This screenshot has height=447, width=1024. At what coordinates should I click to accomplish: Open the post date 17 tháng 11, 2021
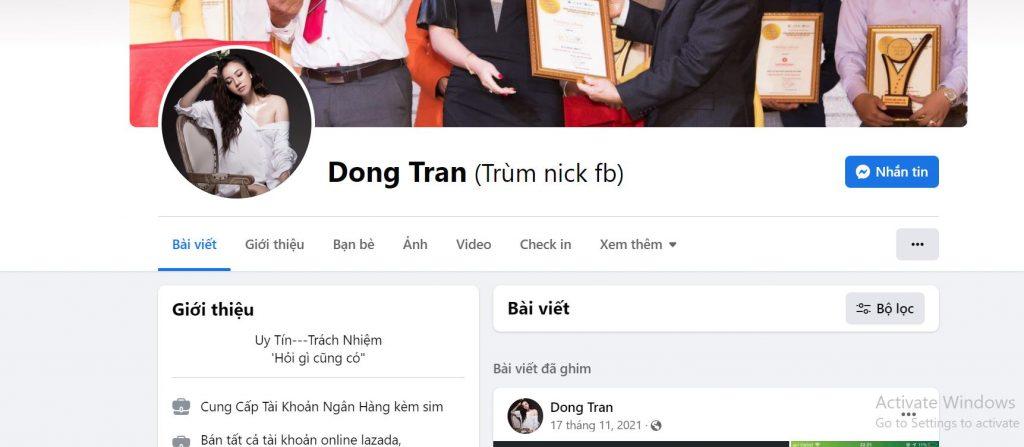tap(598, 425)
